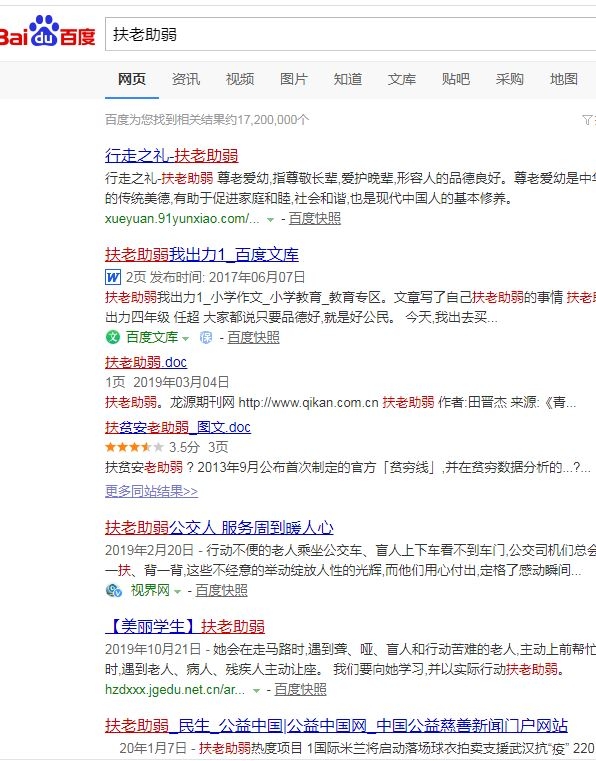The height and width of the screenshot is (761, 596).
Task: Click the date text 2019年03月04日
Action: pyautogui.click(x=181, y=382)
